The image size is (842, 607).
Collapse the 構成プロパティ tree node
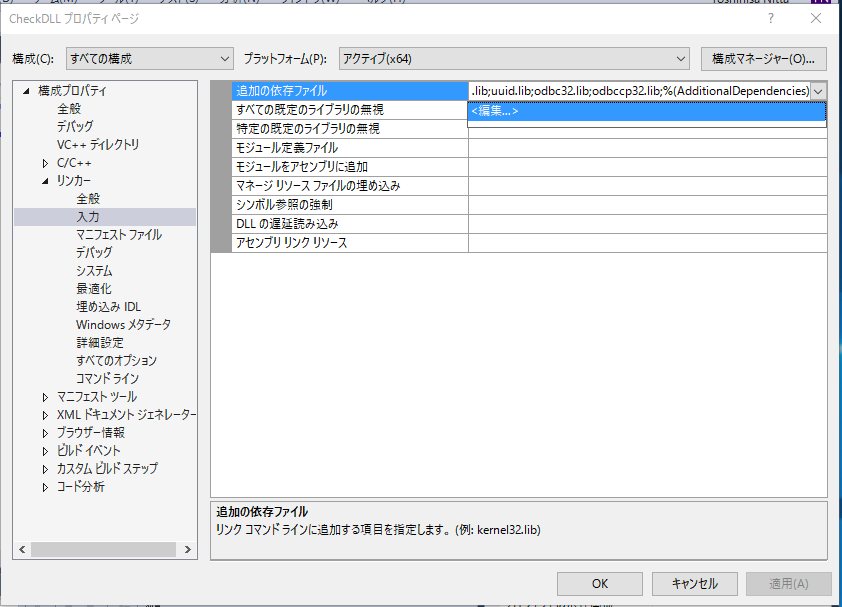[x=28, y=91]
